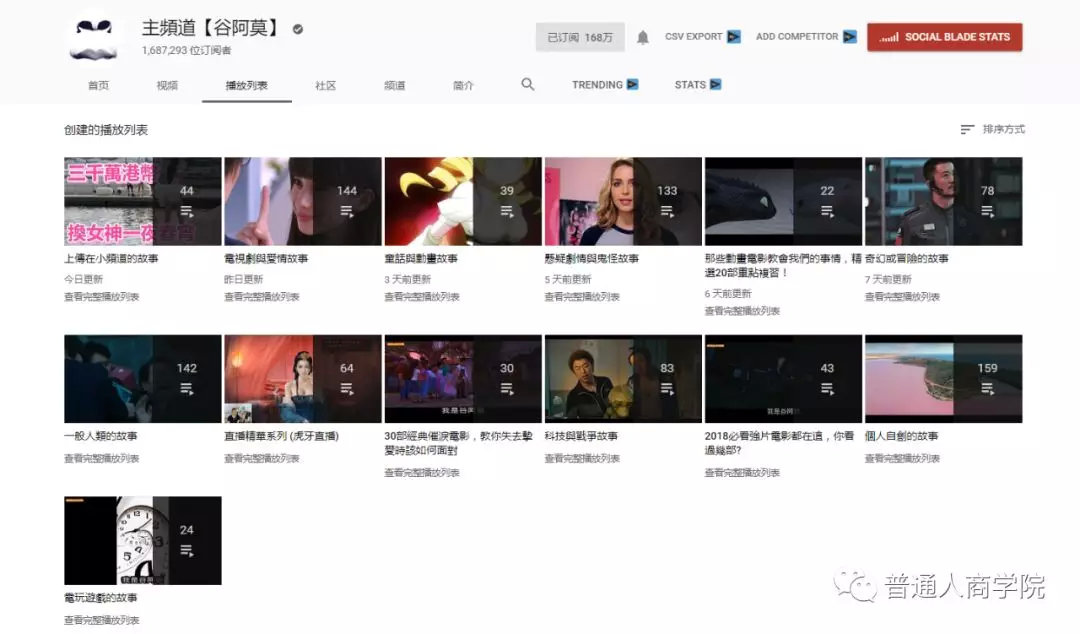
Task: Click the sort order icon labeled 排序方式
Action: [967, 130]
